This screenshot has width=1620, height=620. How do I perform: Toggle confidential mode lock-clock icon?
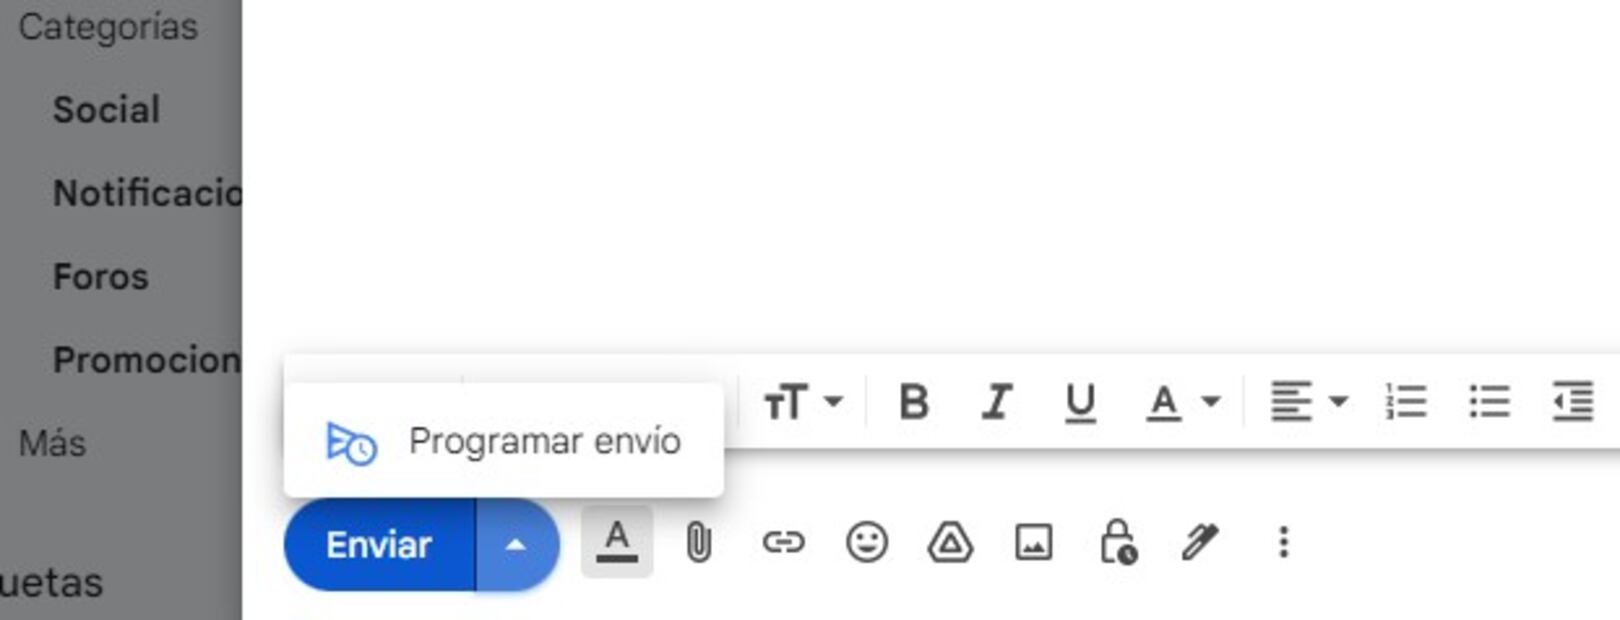tap(1117, 543)
